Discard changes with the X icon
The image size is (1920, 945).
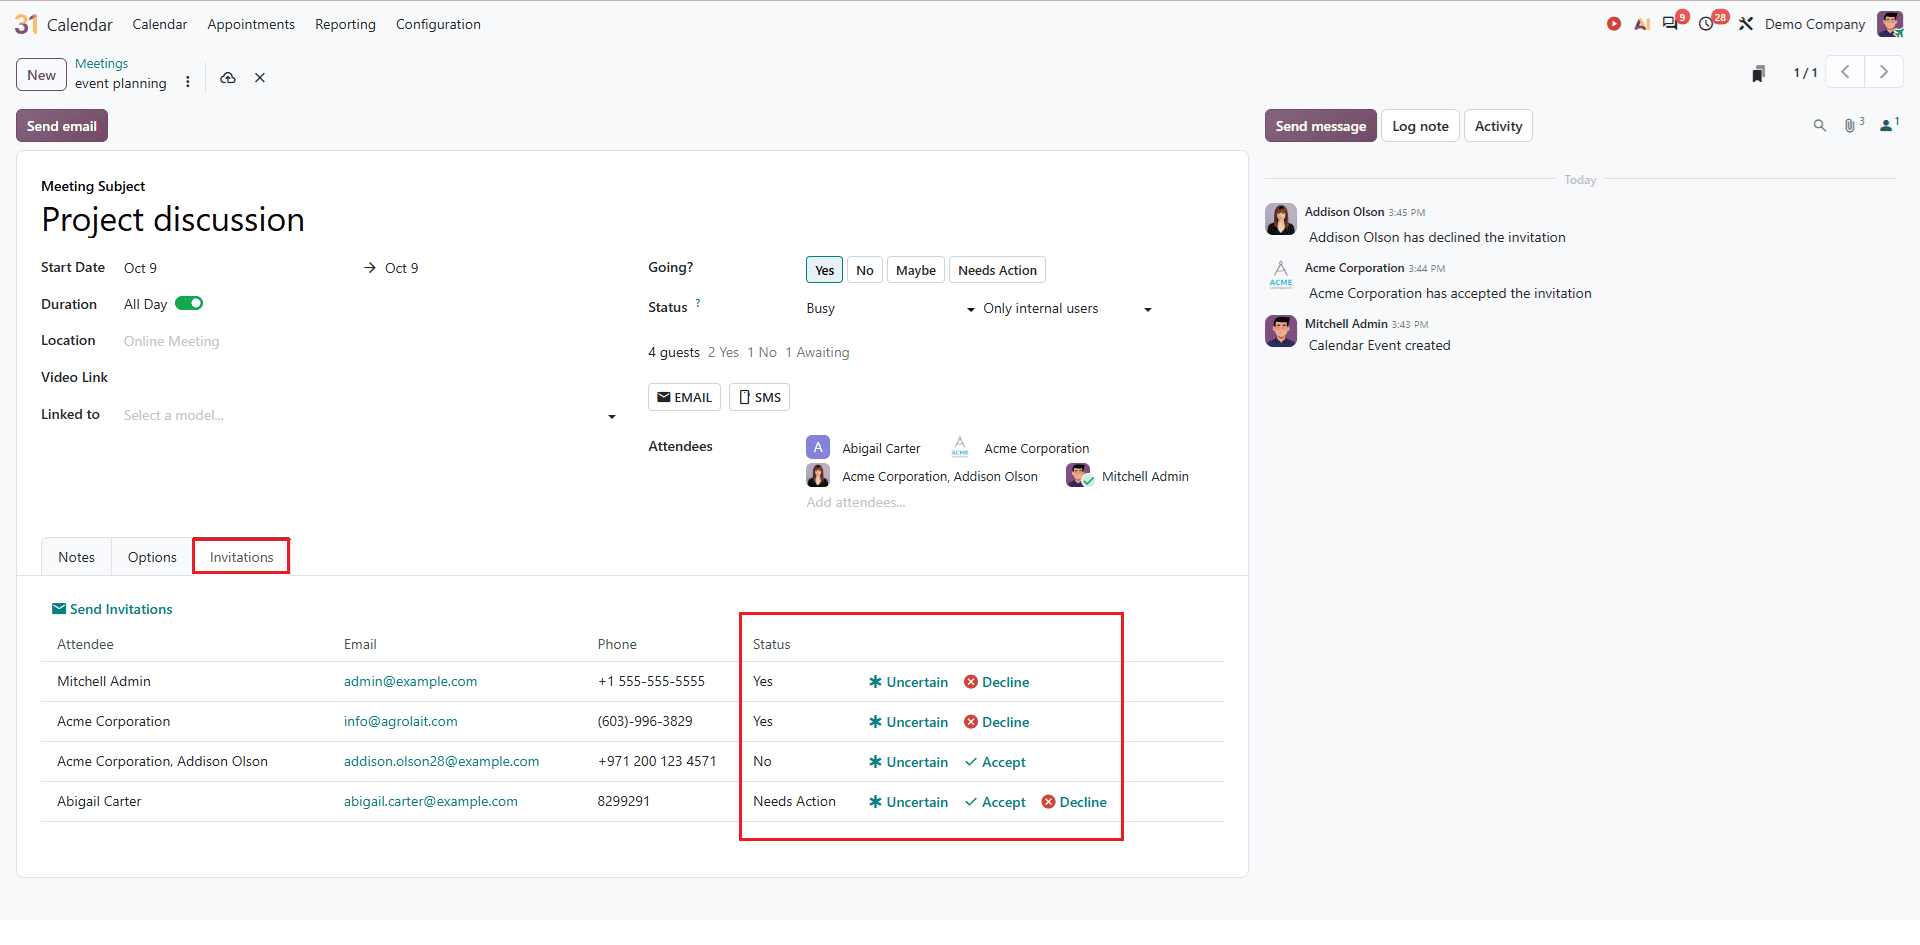[x=260, y=78]
